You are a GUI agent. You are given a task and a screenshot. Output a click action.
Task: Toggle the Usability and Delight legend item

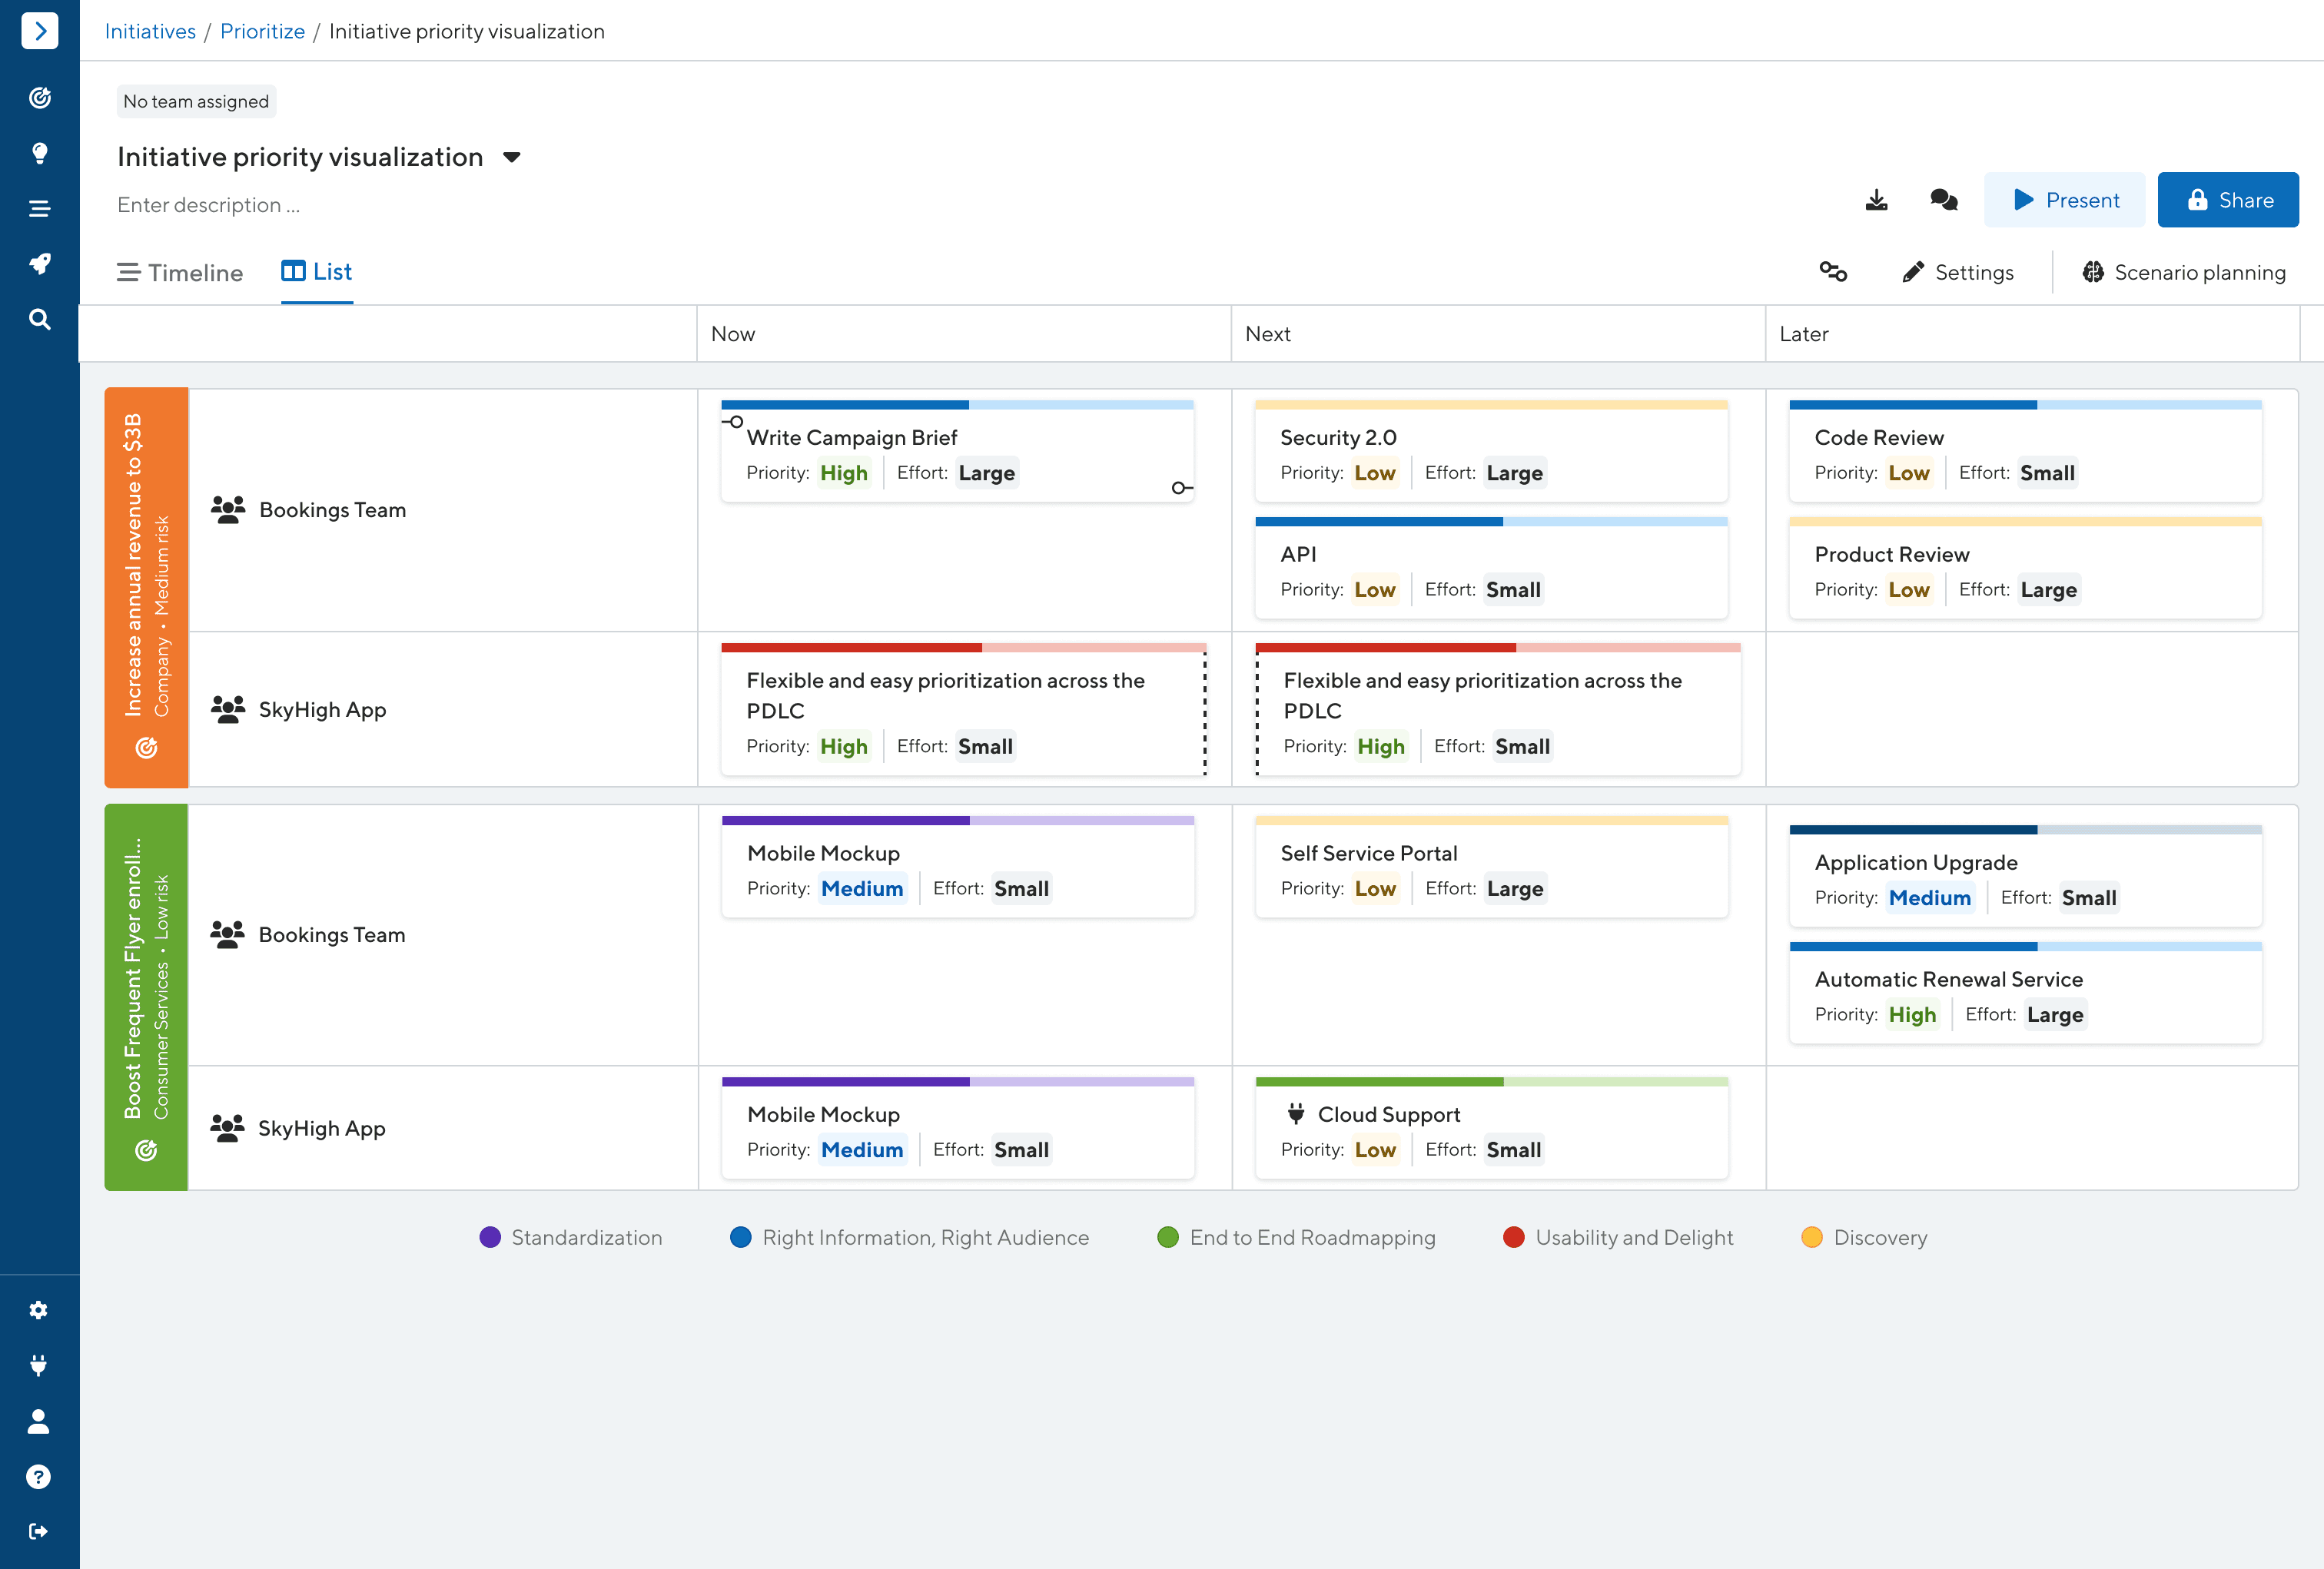1633,1237
